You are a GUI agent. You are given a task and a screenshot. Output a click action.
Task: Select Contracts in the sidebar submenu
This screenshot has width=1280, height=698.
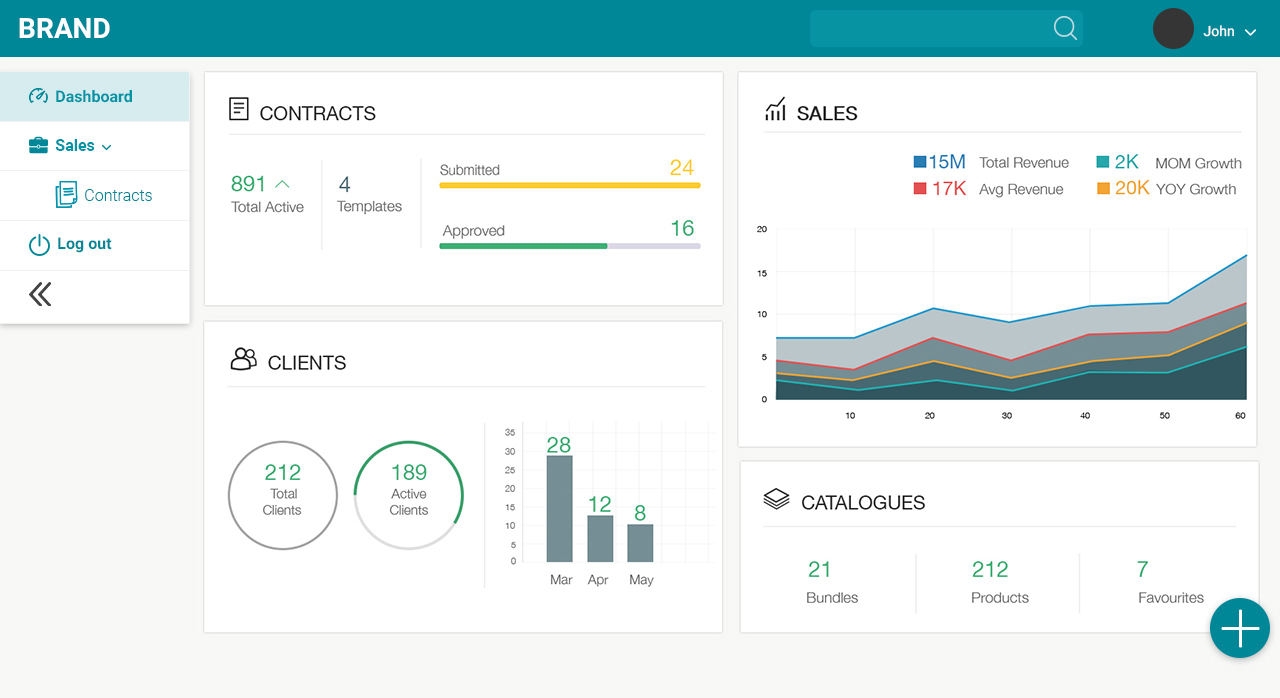coord(117,195)
